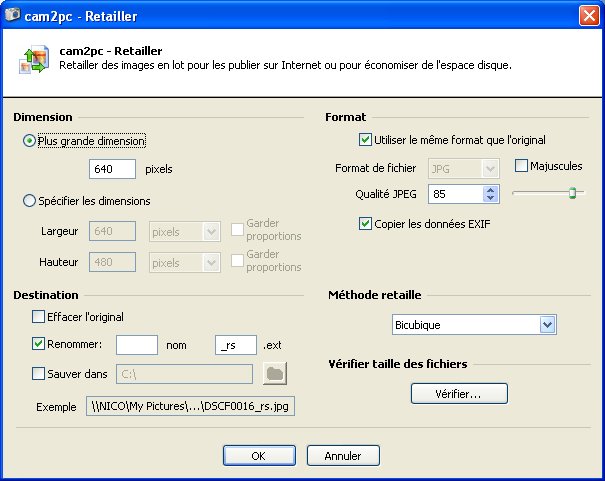
Task: Click the folder browse icon next to Sauver dans
Action: click(x=275, y=373)
